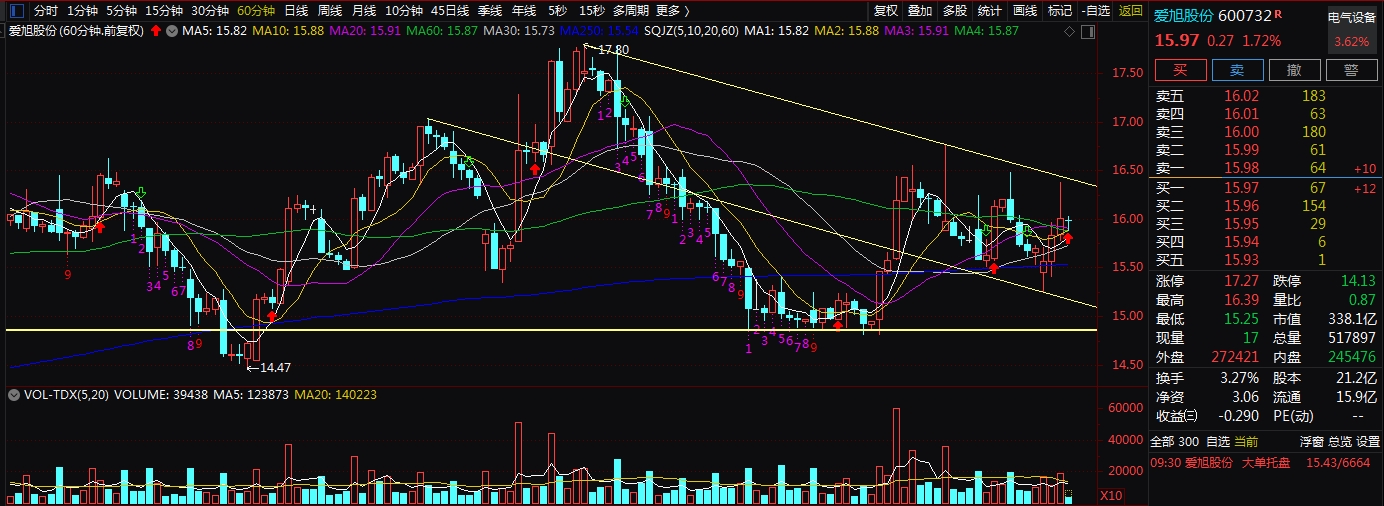This screenshot has height=506, width=1384.
Task: Click the 买一 15.97 bid row
Action: click(1266, 188)
